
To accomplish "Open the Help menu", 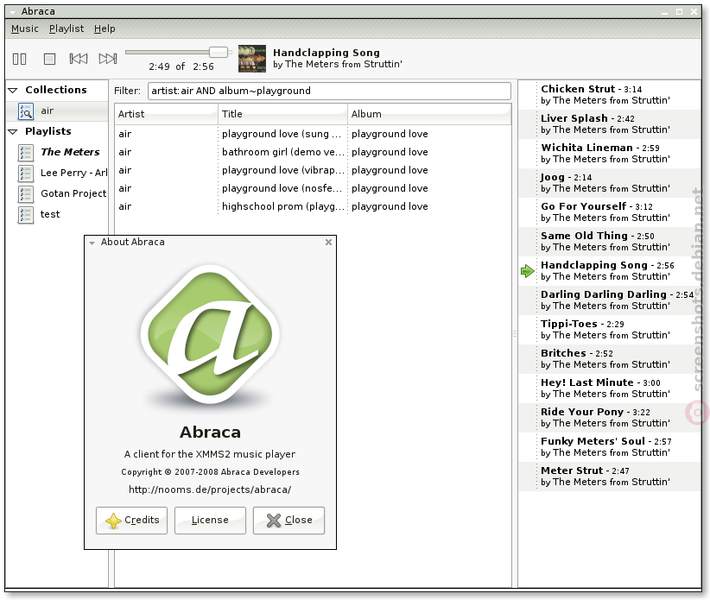I will [x=105, y=29].
